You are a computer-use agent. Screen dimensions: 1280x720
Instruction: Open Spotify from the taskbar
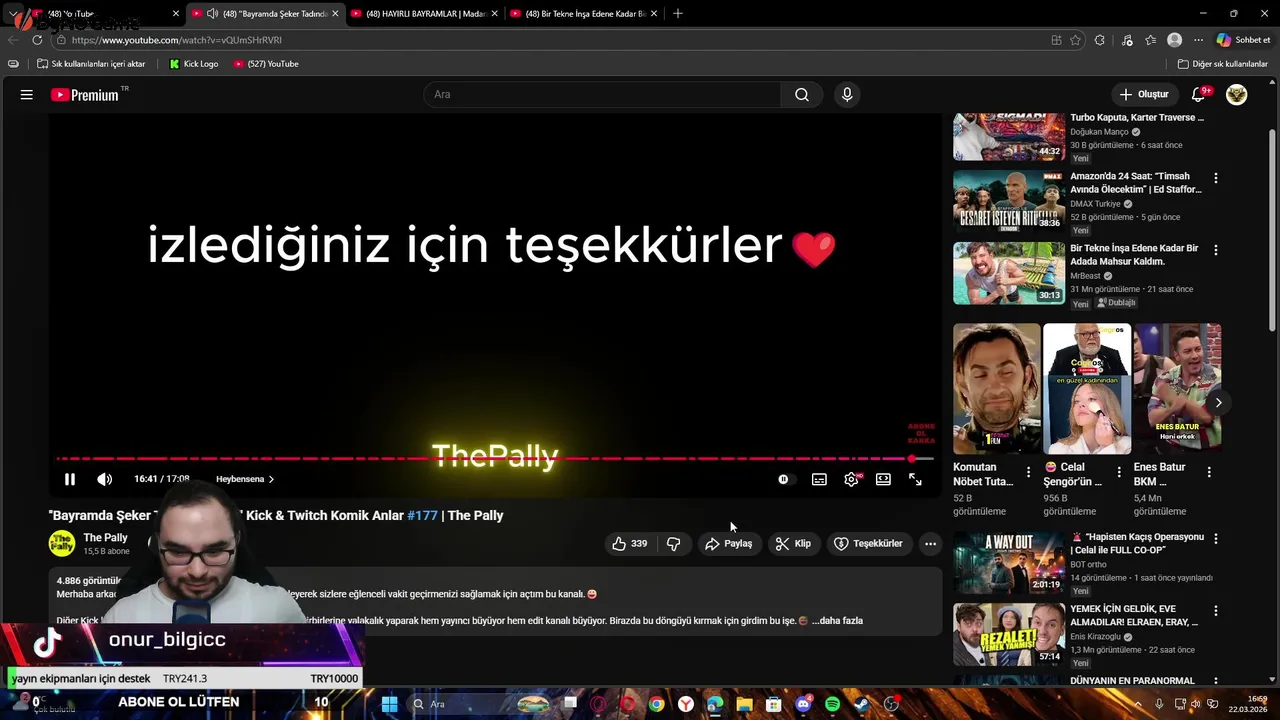(832, 704)
